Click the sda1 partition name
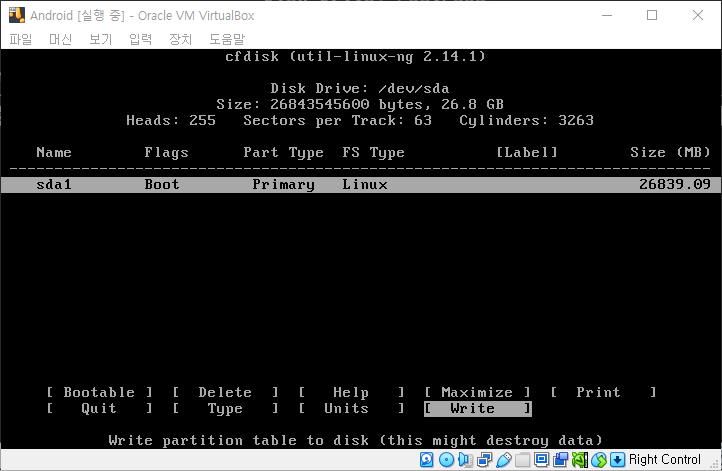Screen dimensions: 722x471 [x=54, y=185]
